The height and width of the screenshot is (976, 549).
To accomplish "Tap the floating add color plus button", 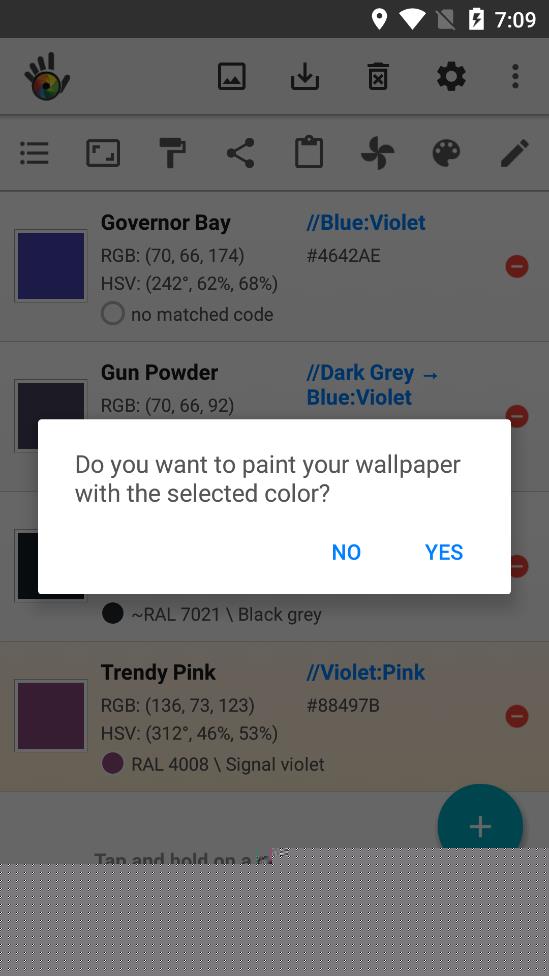I will click(480, 826).
